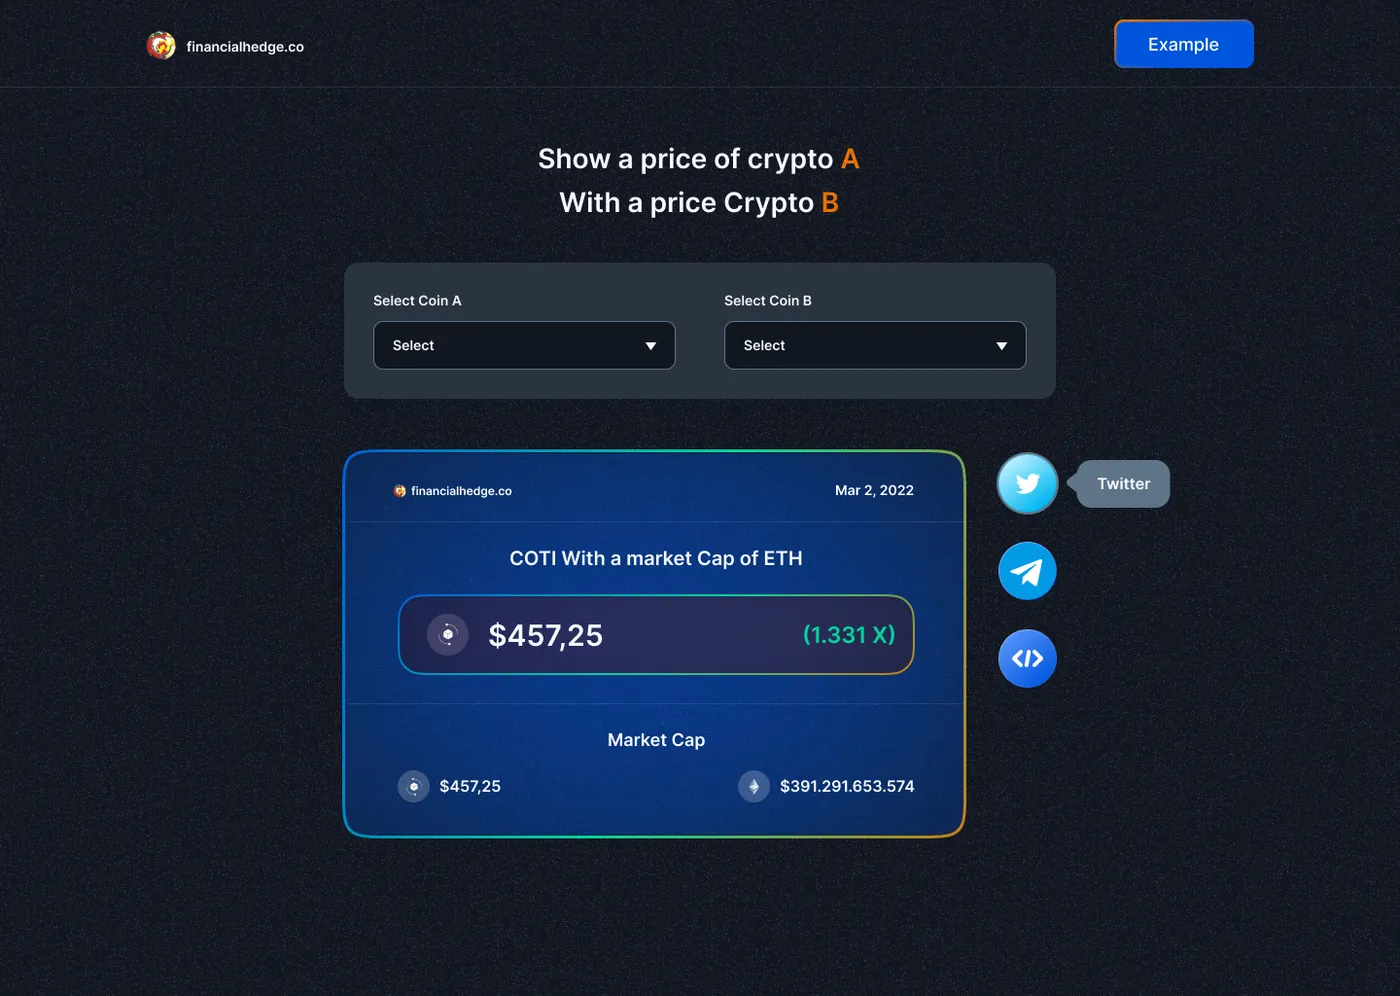Image resolution: width=1400 pixels, height=996 pixels.
Task: Click the large $457,25 price value
Action: 545,635
